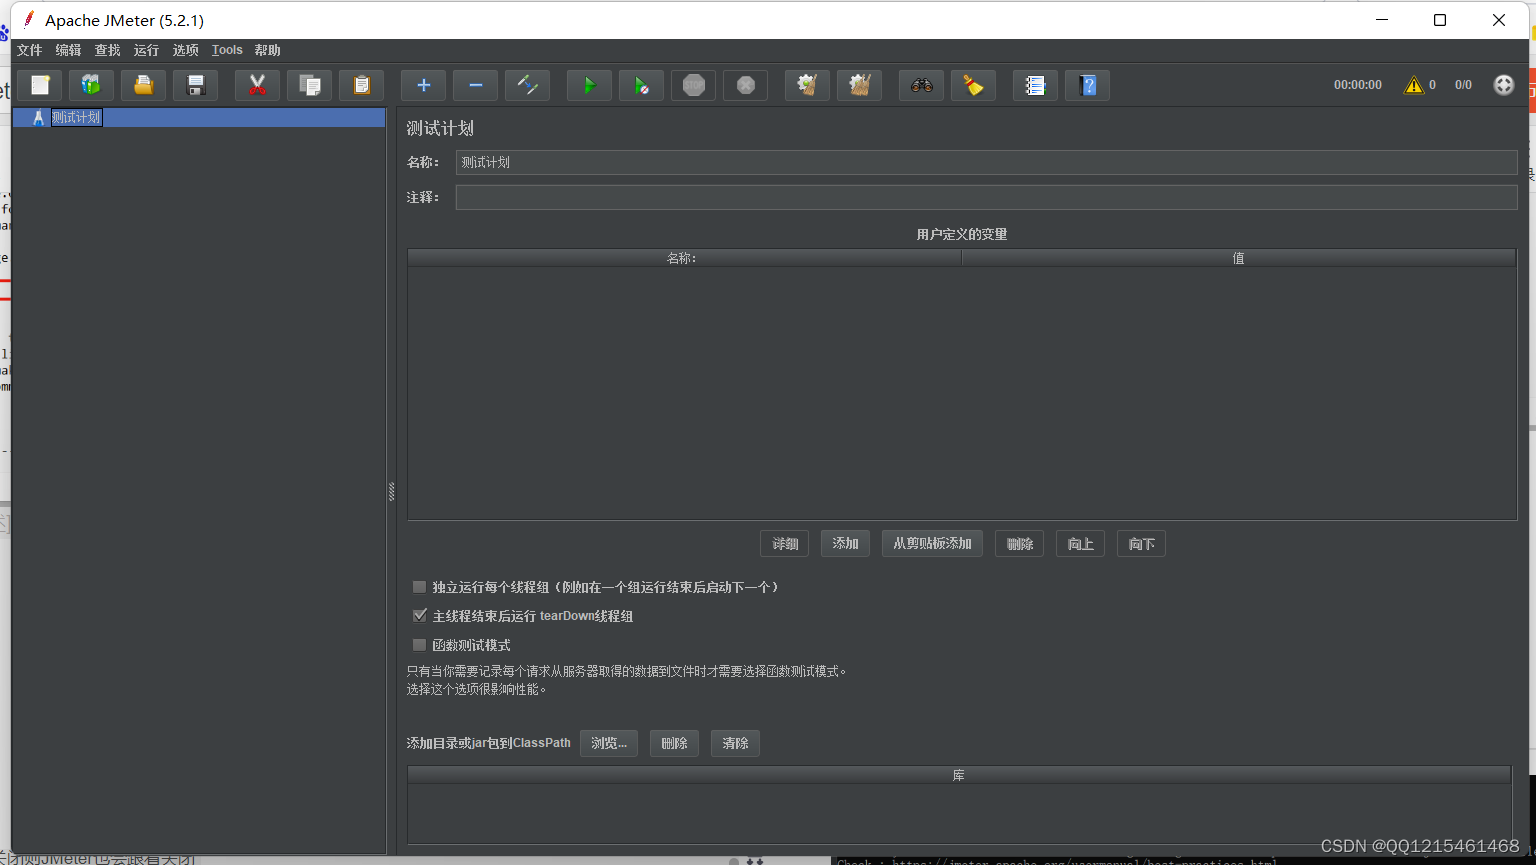Expand all nodes with plus icon
Screen dimensions: 1536x865
423,85
